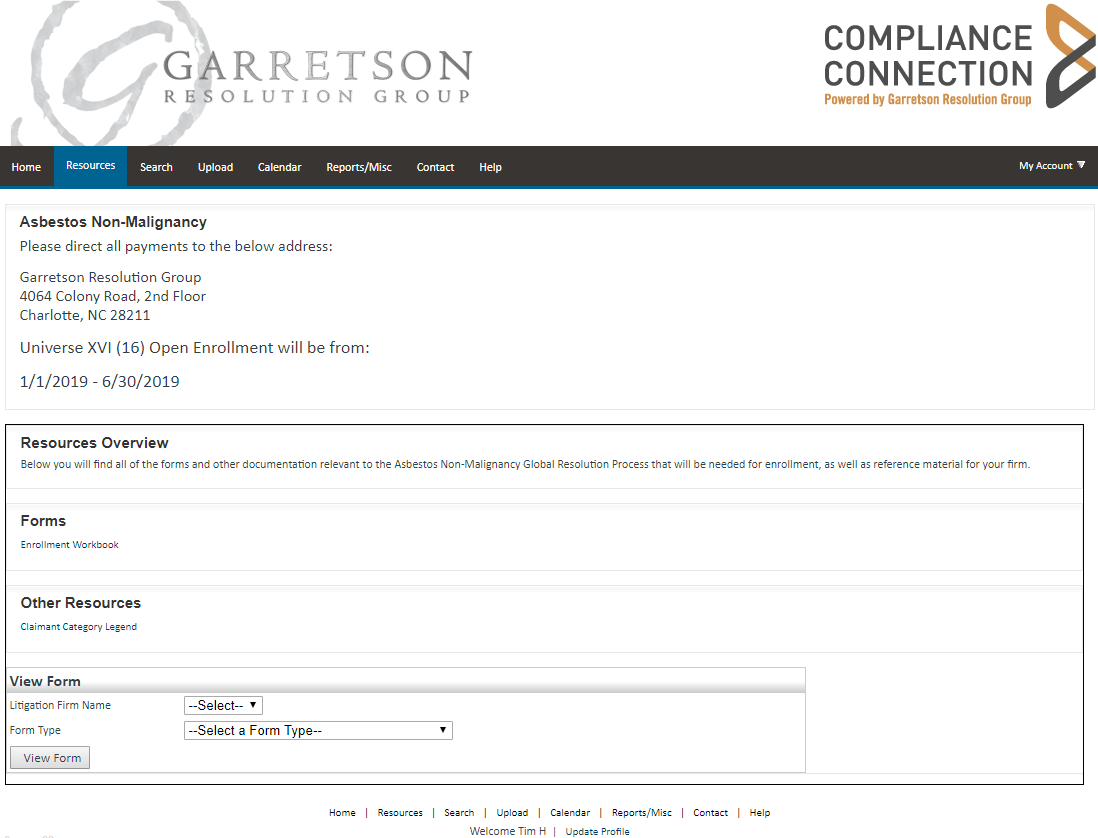Open the Calendar tab in navigation bar
Image resolution: width=1098 pixels, height=838 pixels.
pyautogui.click(x=279, y=167)
